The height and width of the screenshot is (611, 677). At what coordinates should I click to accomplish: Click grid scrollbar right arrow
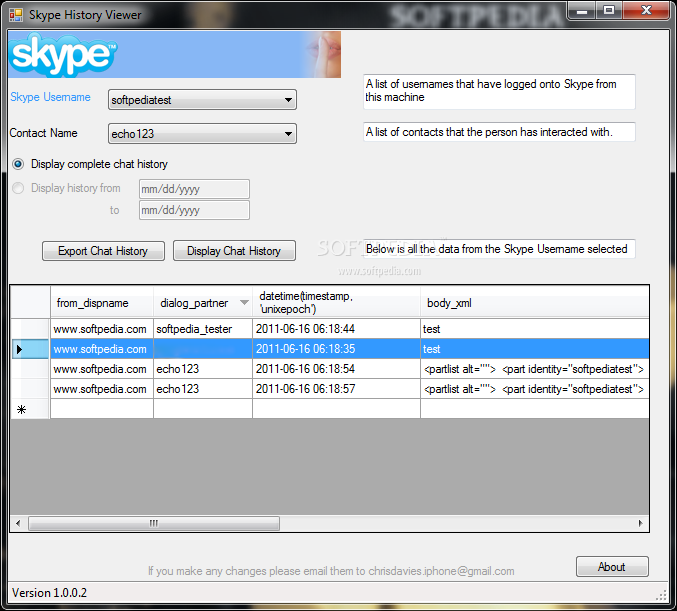pos(640,523)
